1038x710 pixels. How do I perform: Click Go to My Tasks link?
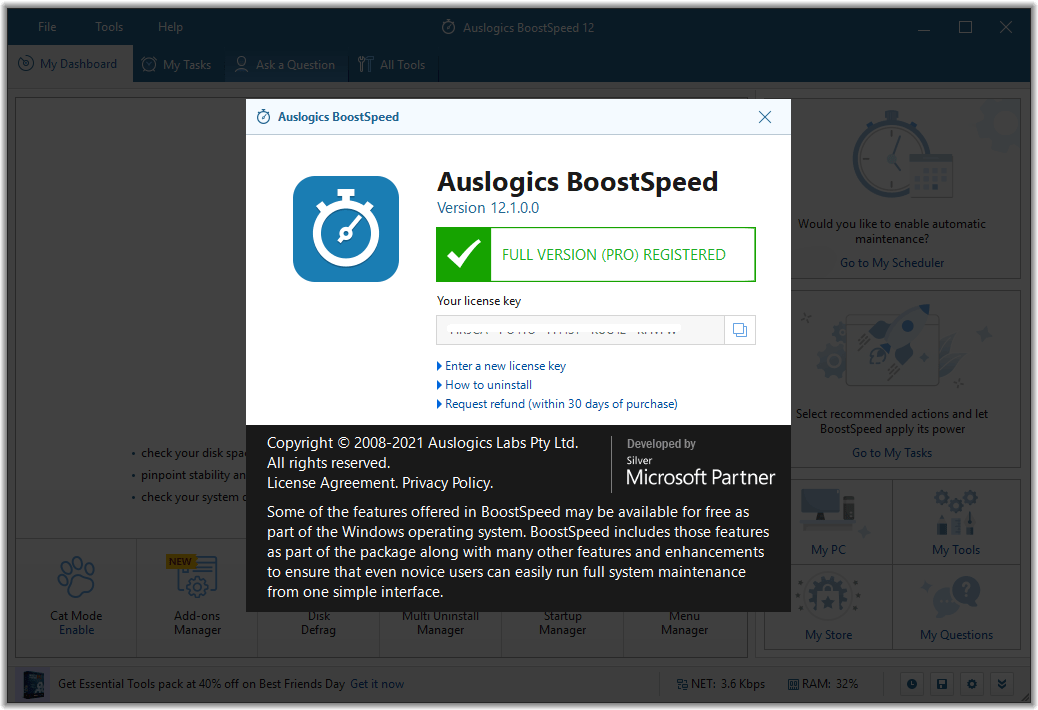pos(892,453)
